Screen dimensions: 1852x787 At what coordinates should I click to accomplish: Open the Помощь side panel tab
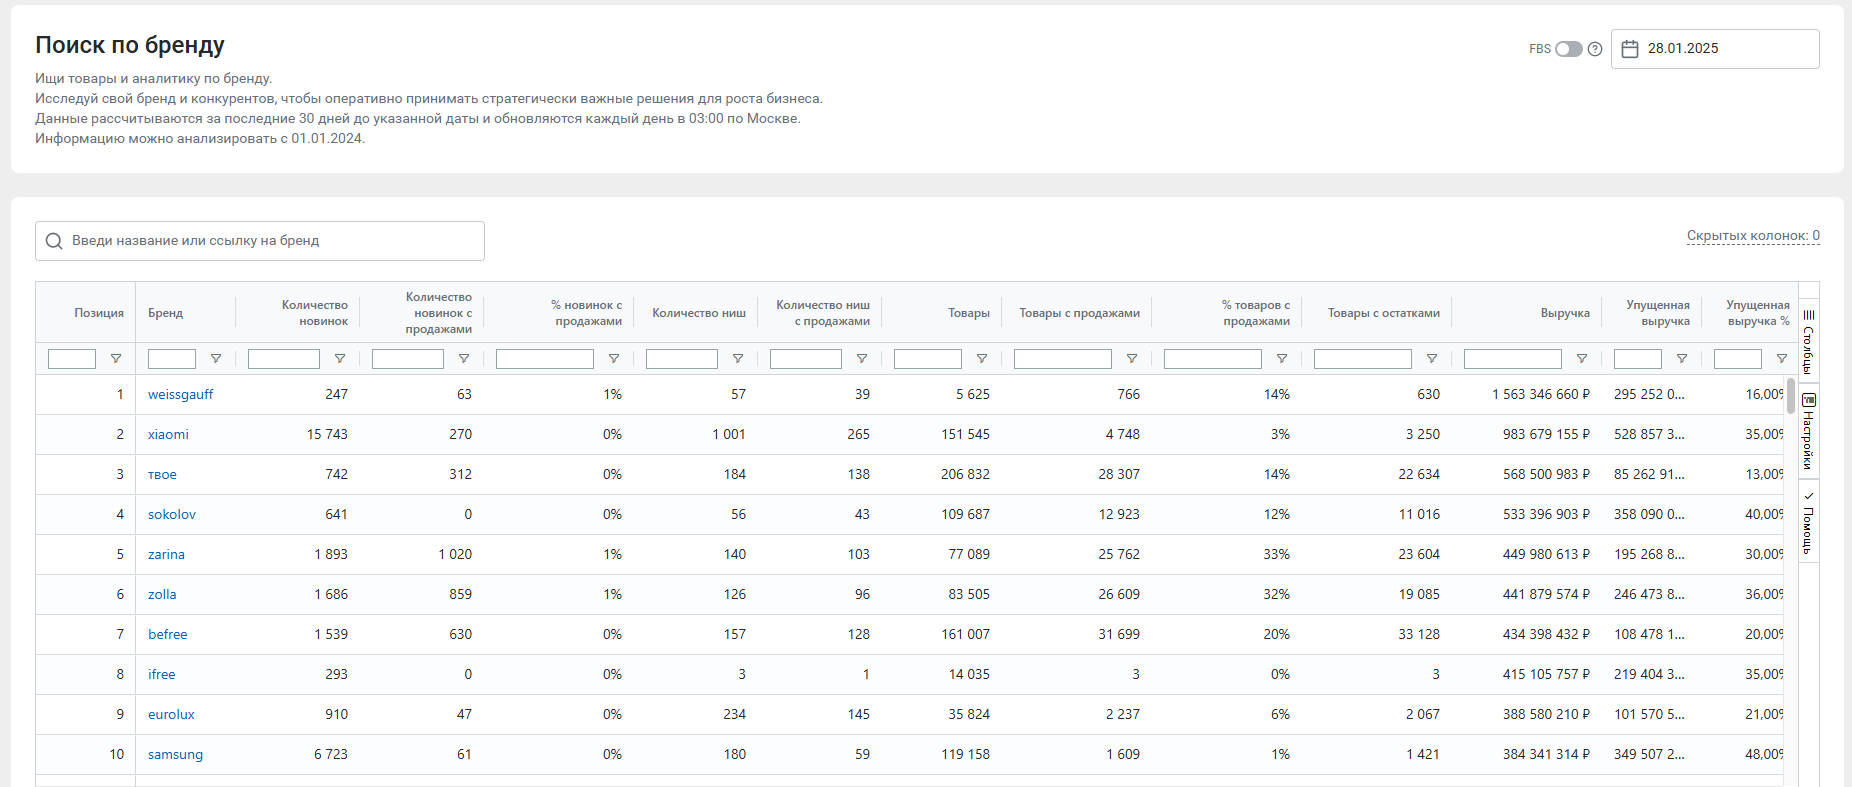click(x=1808, y=522)
